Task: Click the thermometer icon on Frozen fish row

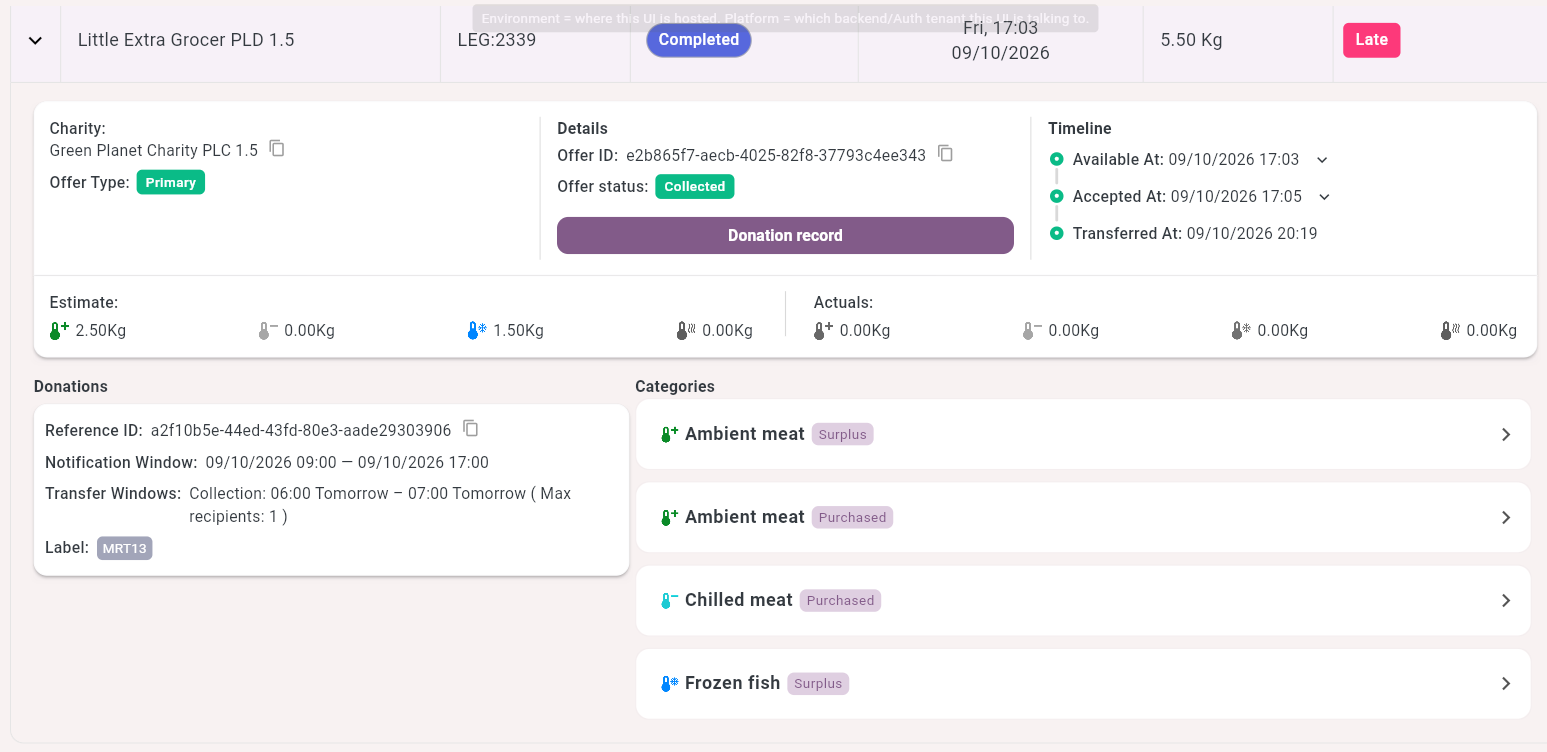Action: 669,683
